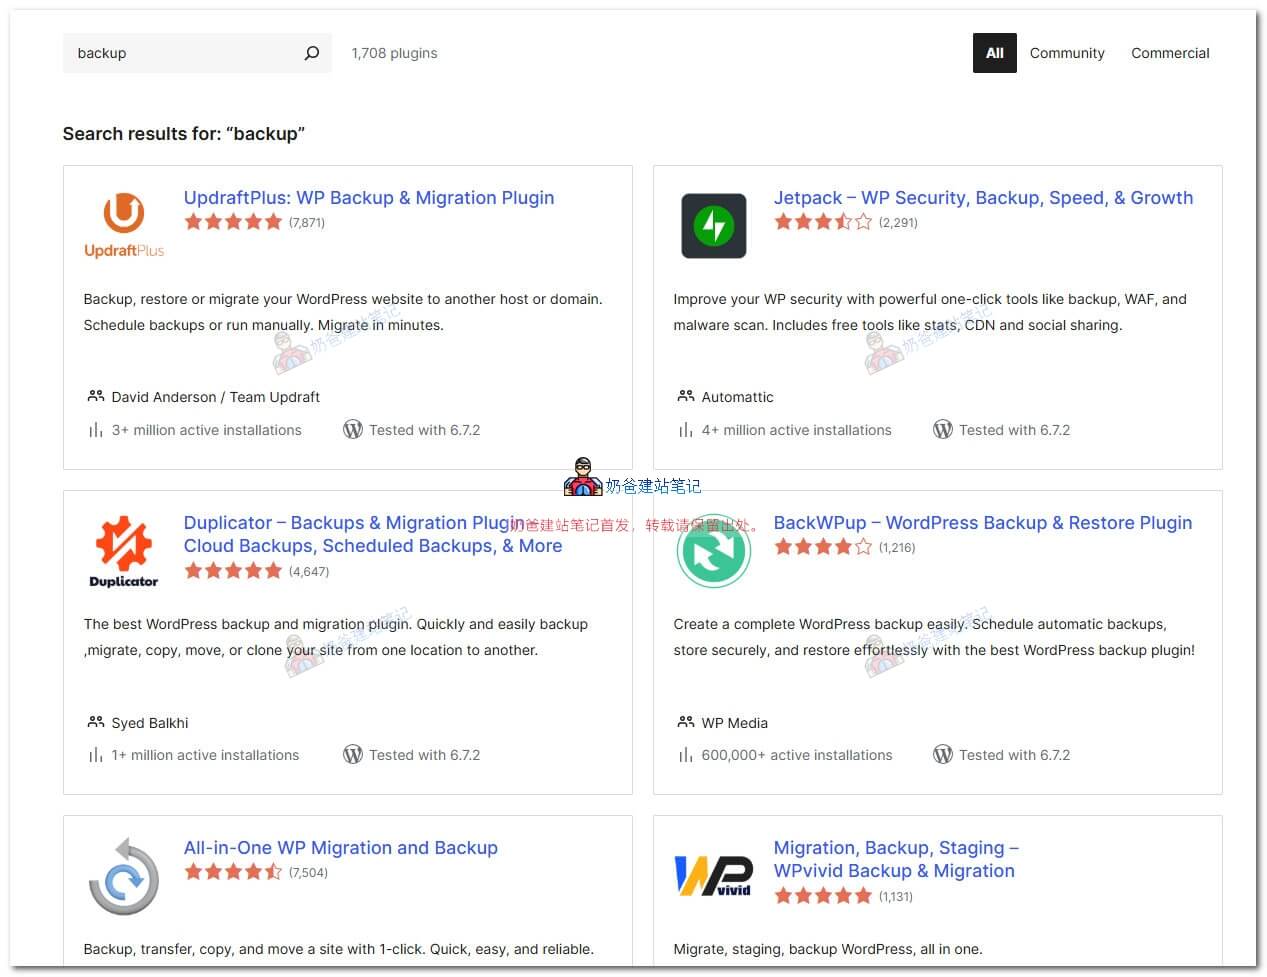Click the WPvivid plugin logo
The height and width of the screenshot is (977, 1267).
click(x=713, y=876)
